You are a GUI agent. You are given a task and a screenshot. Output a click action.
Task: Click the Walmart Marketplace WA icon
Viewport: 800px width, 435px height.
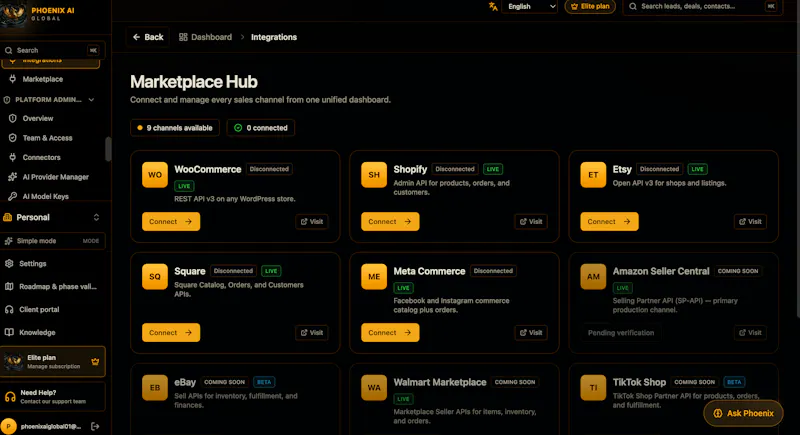click(374, 388)
